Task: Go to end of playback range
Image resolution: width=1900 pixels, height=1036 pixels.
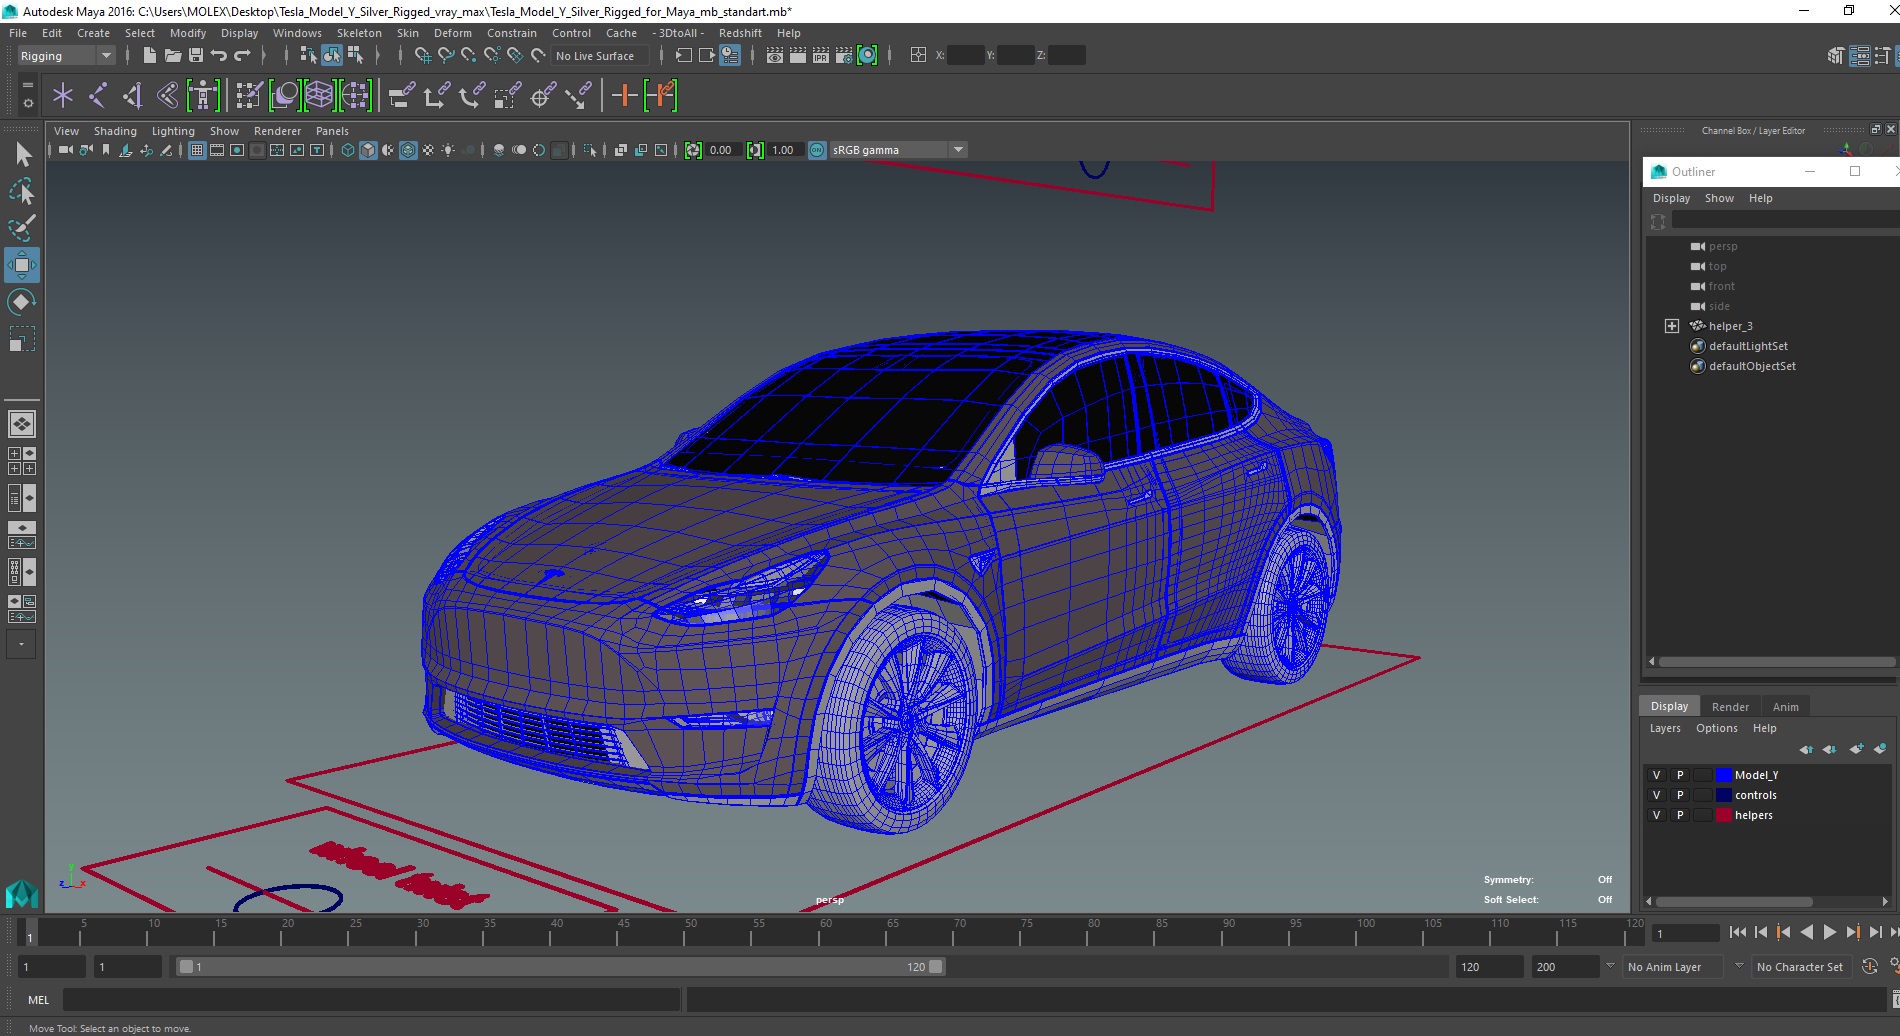Action: point(1896,932)
